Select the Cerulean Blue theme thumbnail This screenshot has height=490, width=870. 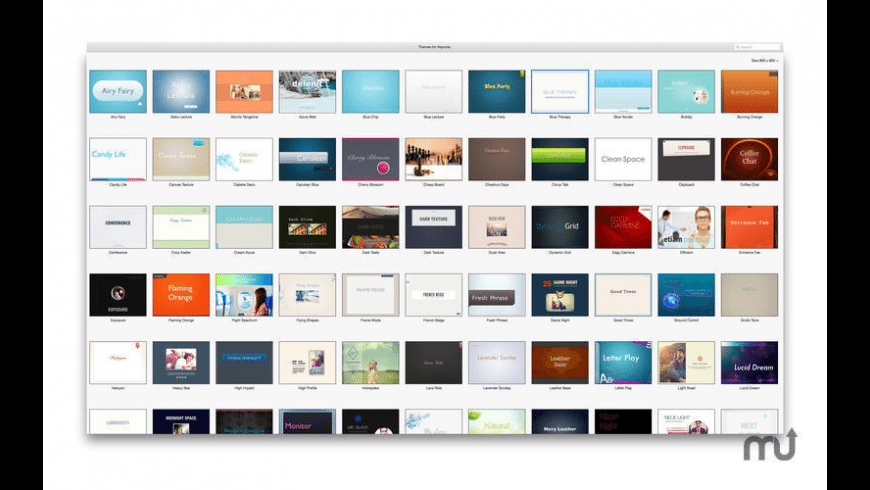point(307,159)
